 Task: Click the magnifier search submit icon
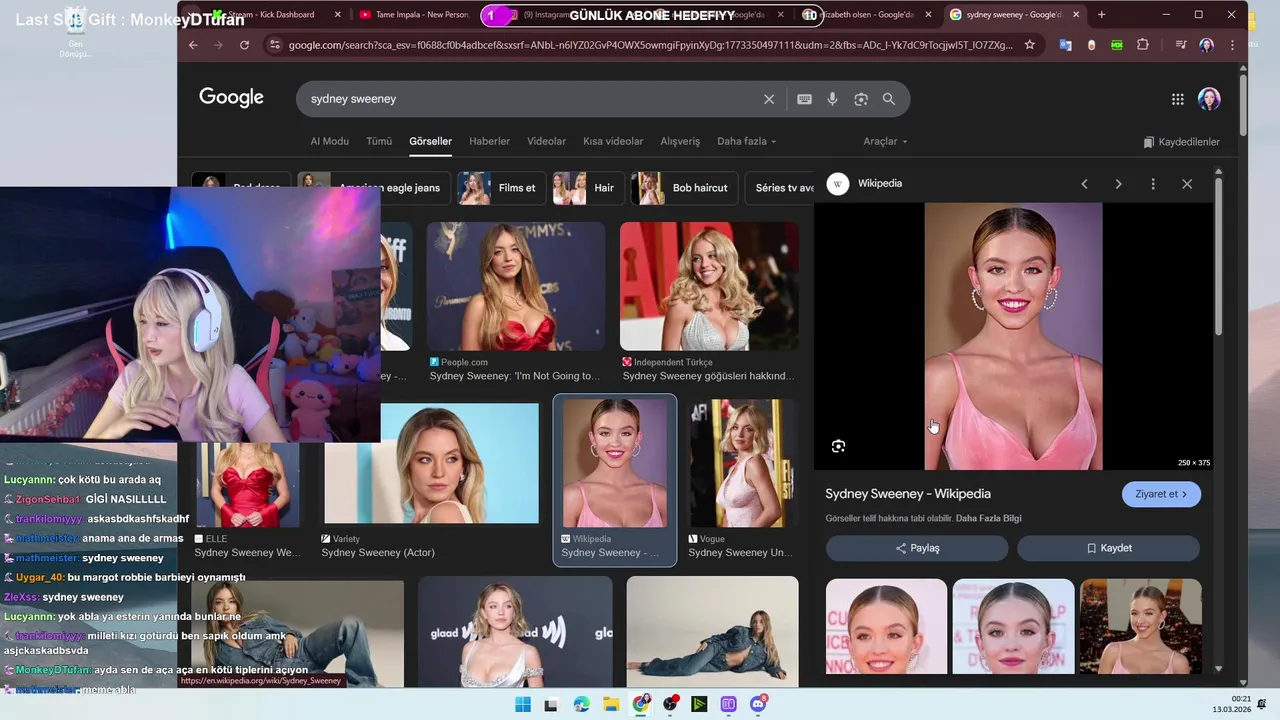[x=889, y=99]
